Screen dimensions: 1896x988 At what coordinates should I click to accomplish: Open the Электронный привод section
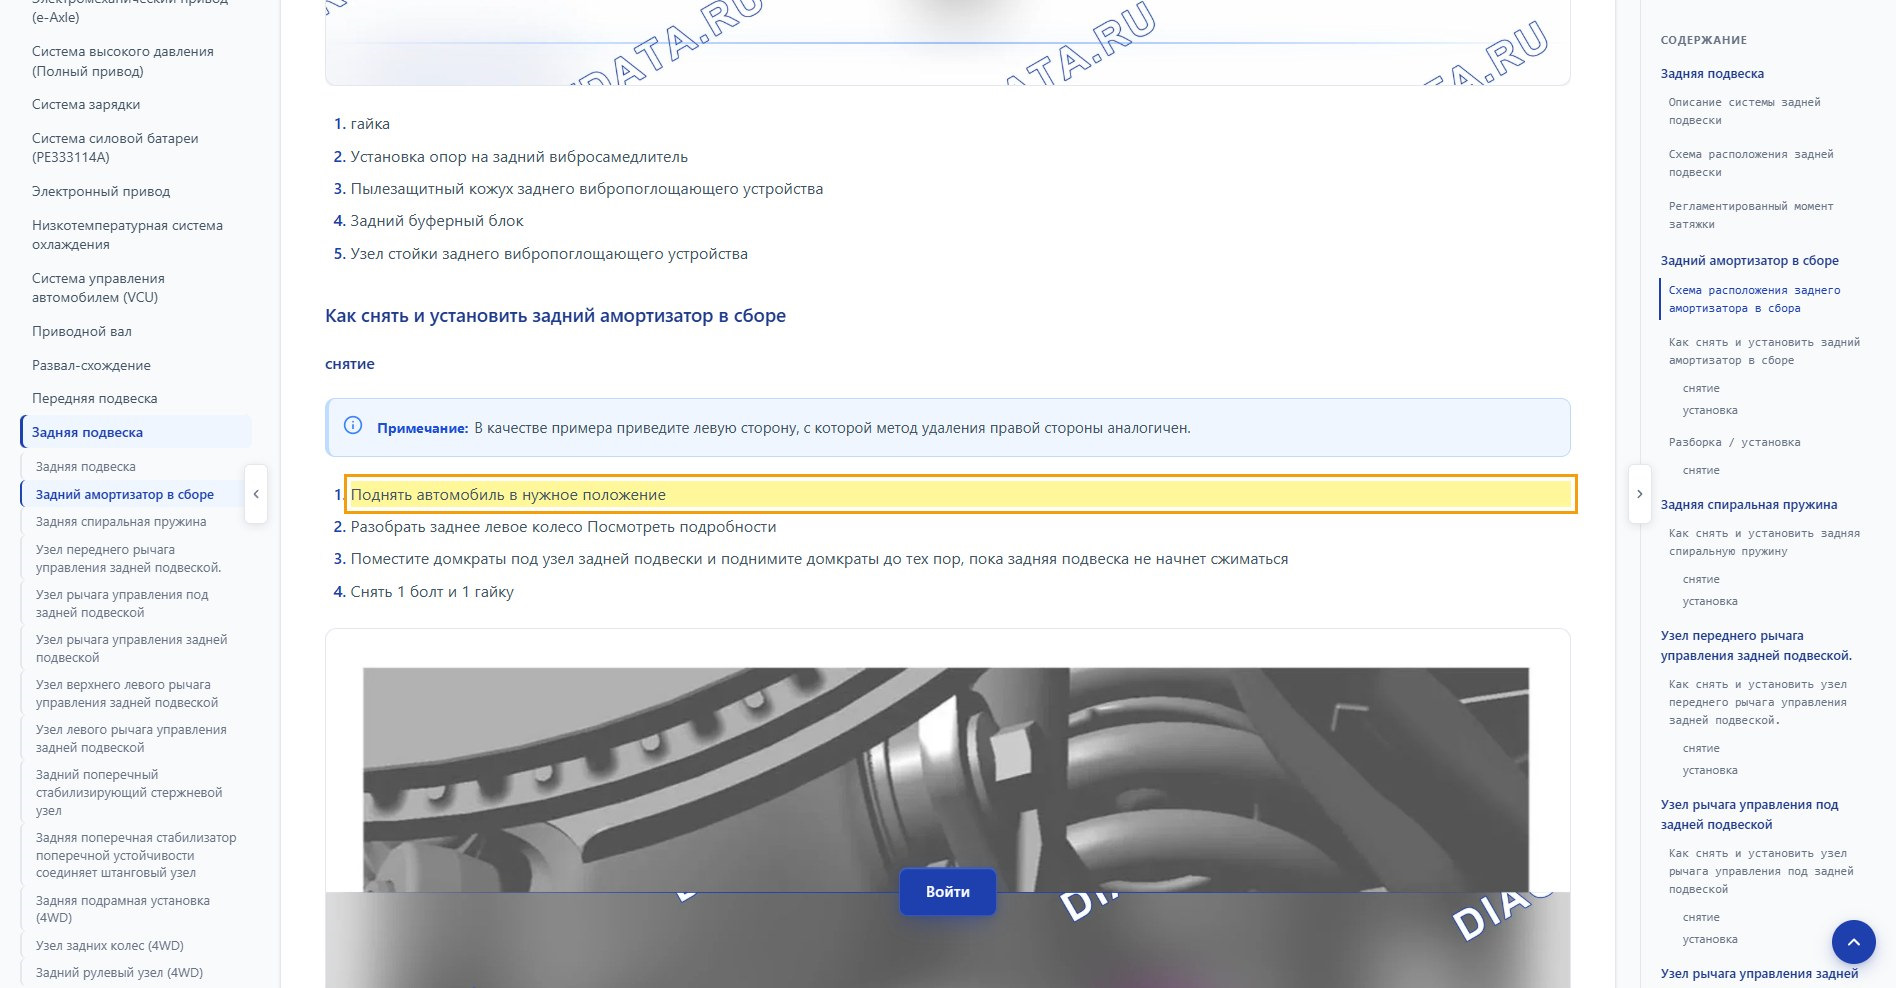101,191
